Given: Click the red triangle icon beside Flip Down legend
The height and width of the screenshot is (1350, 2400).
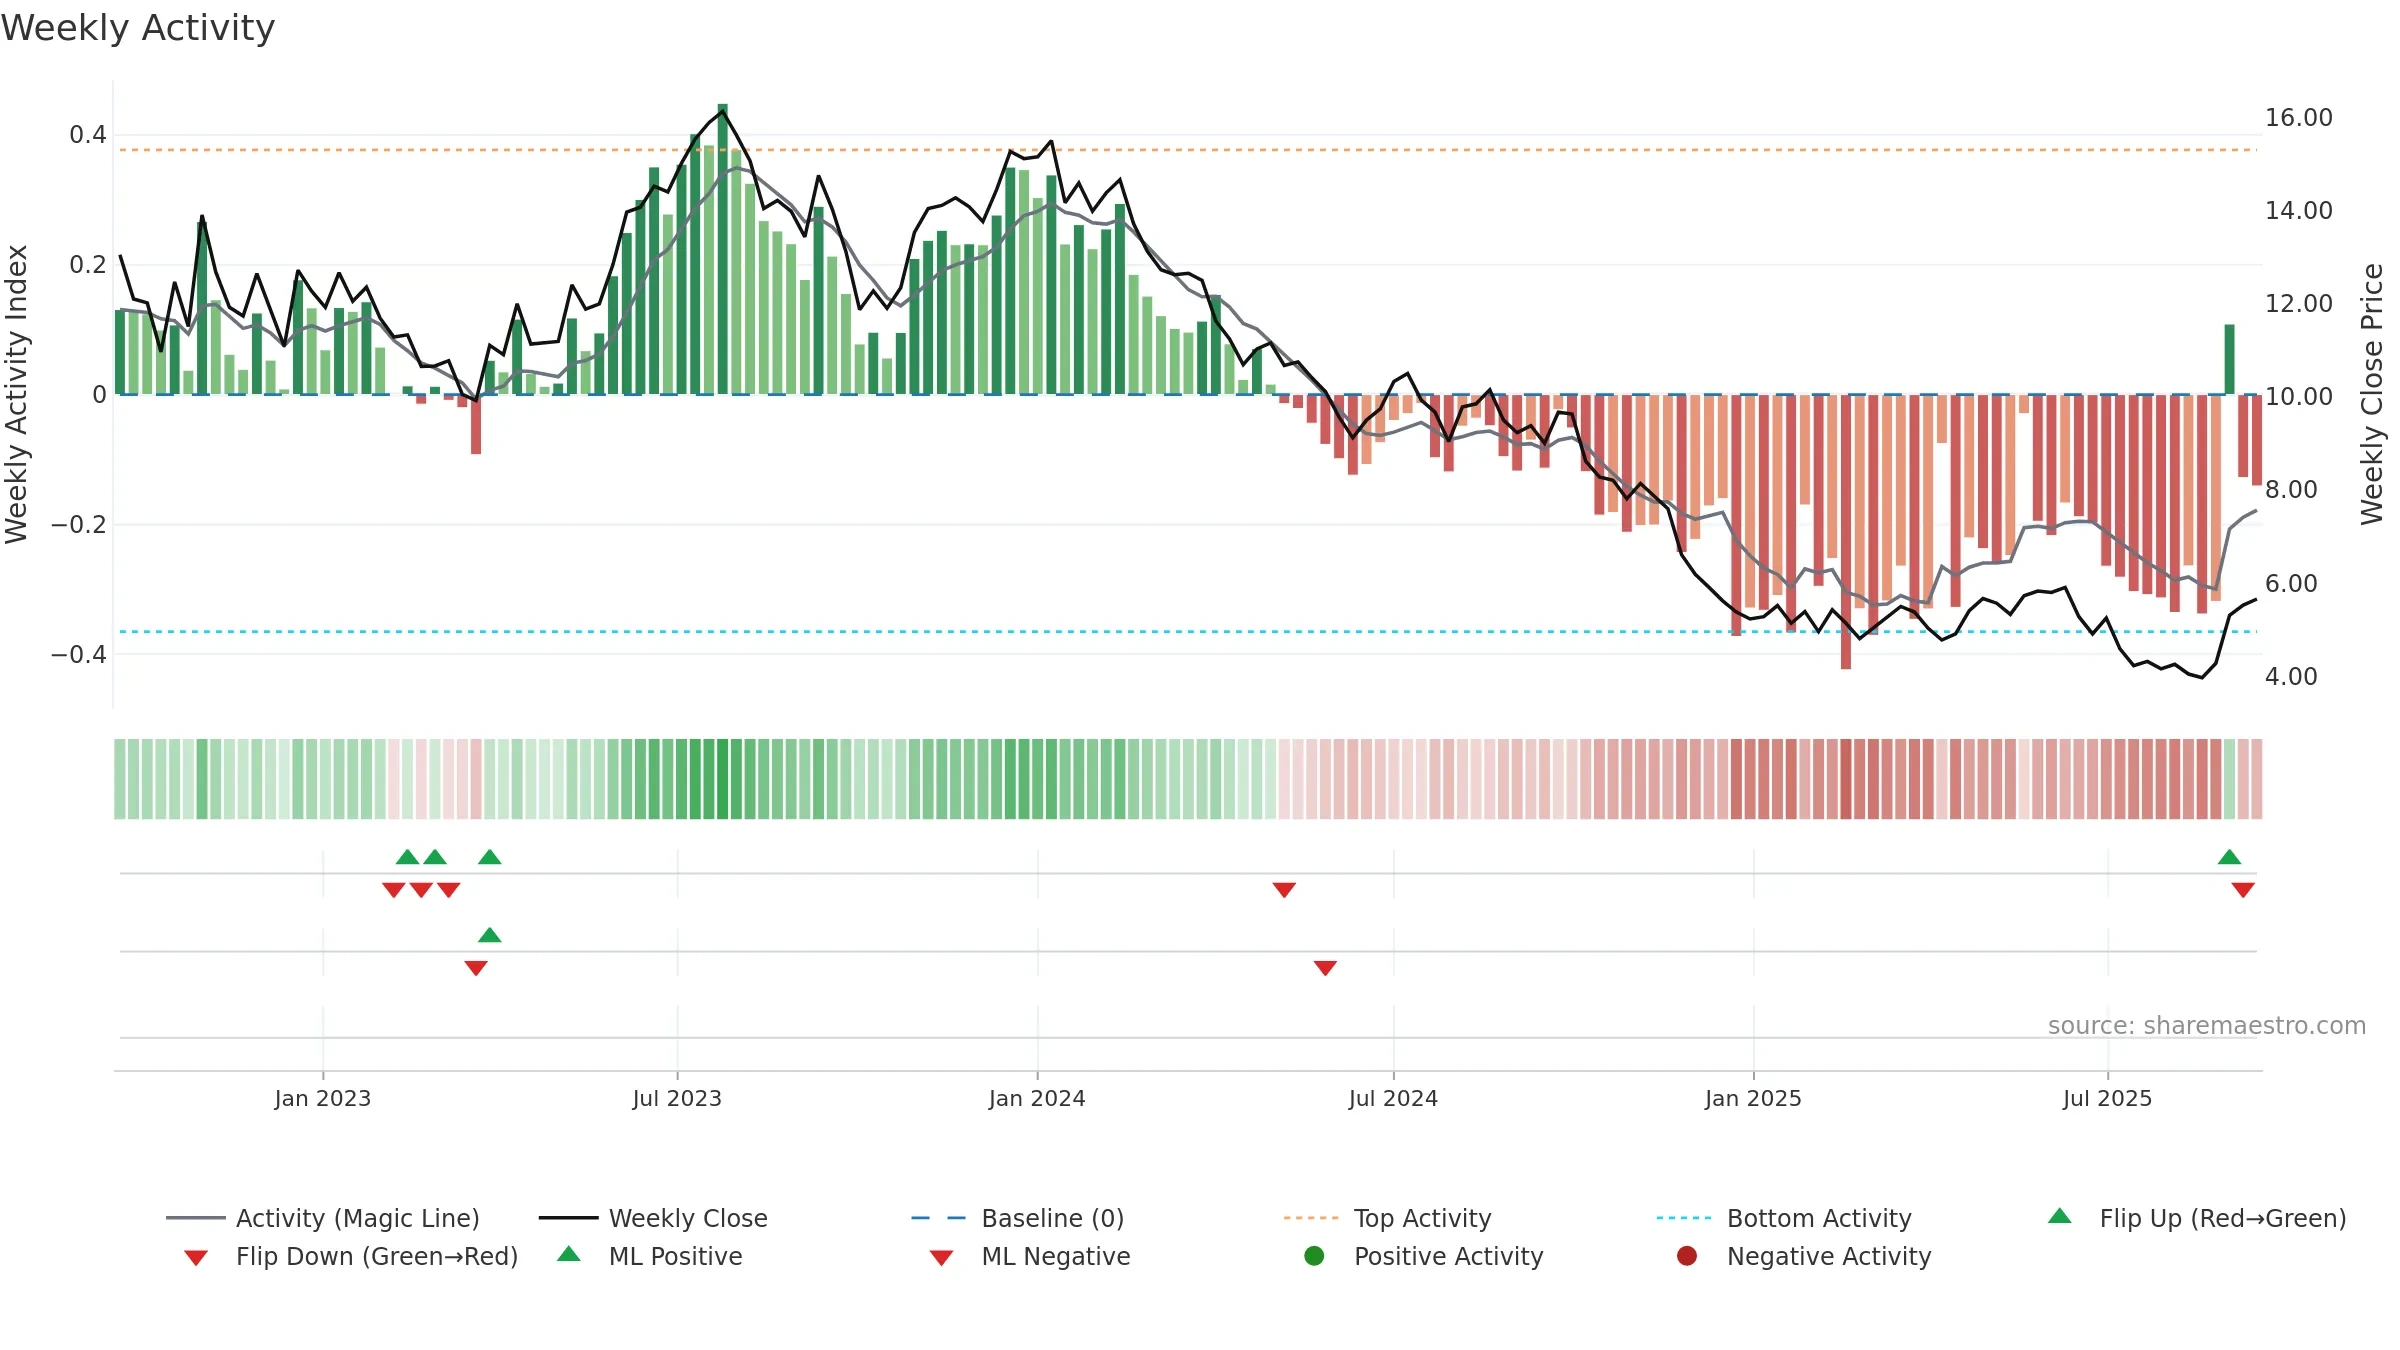Looking at the screenshot, I should pos(196,1258).
